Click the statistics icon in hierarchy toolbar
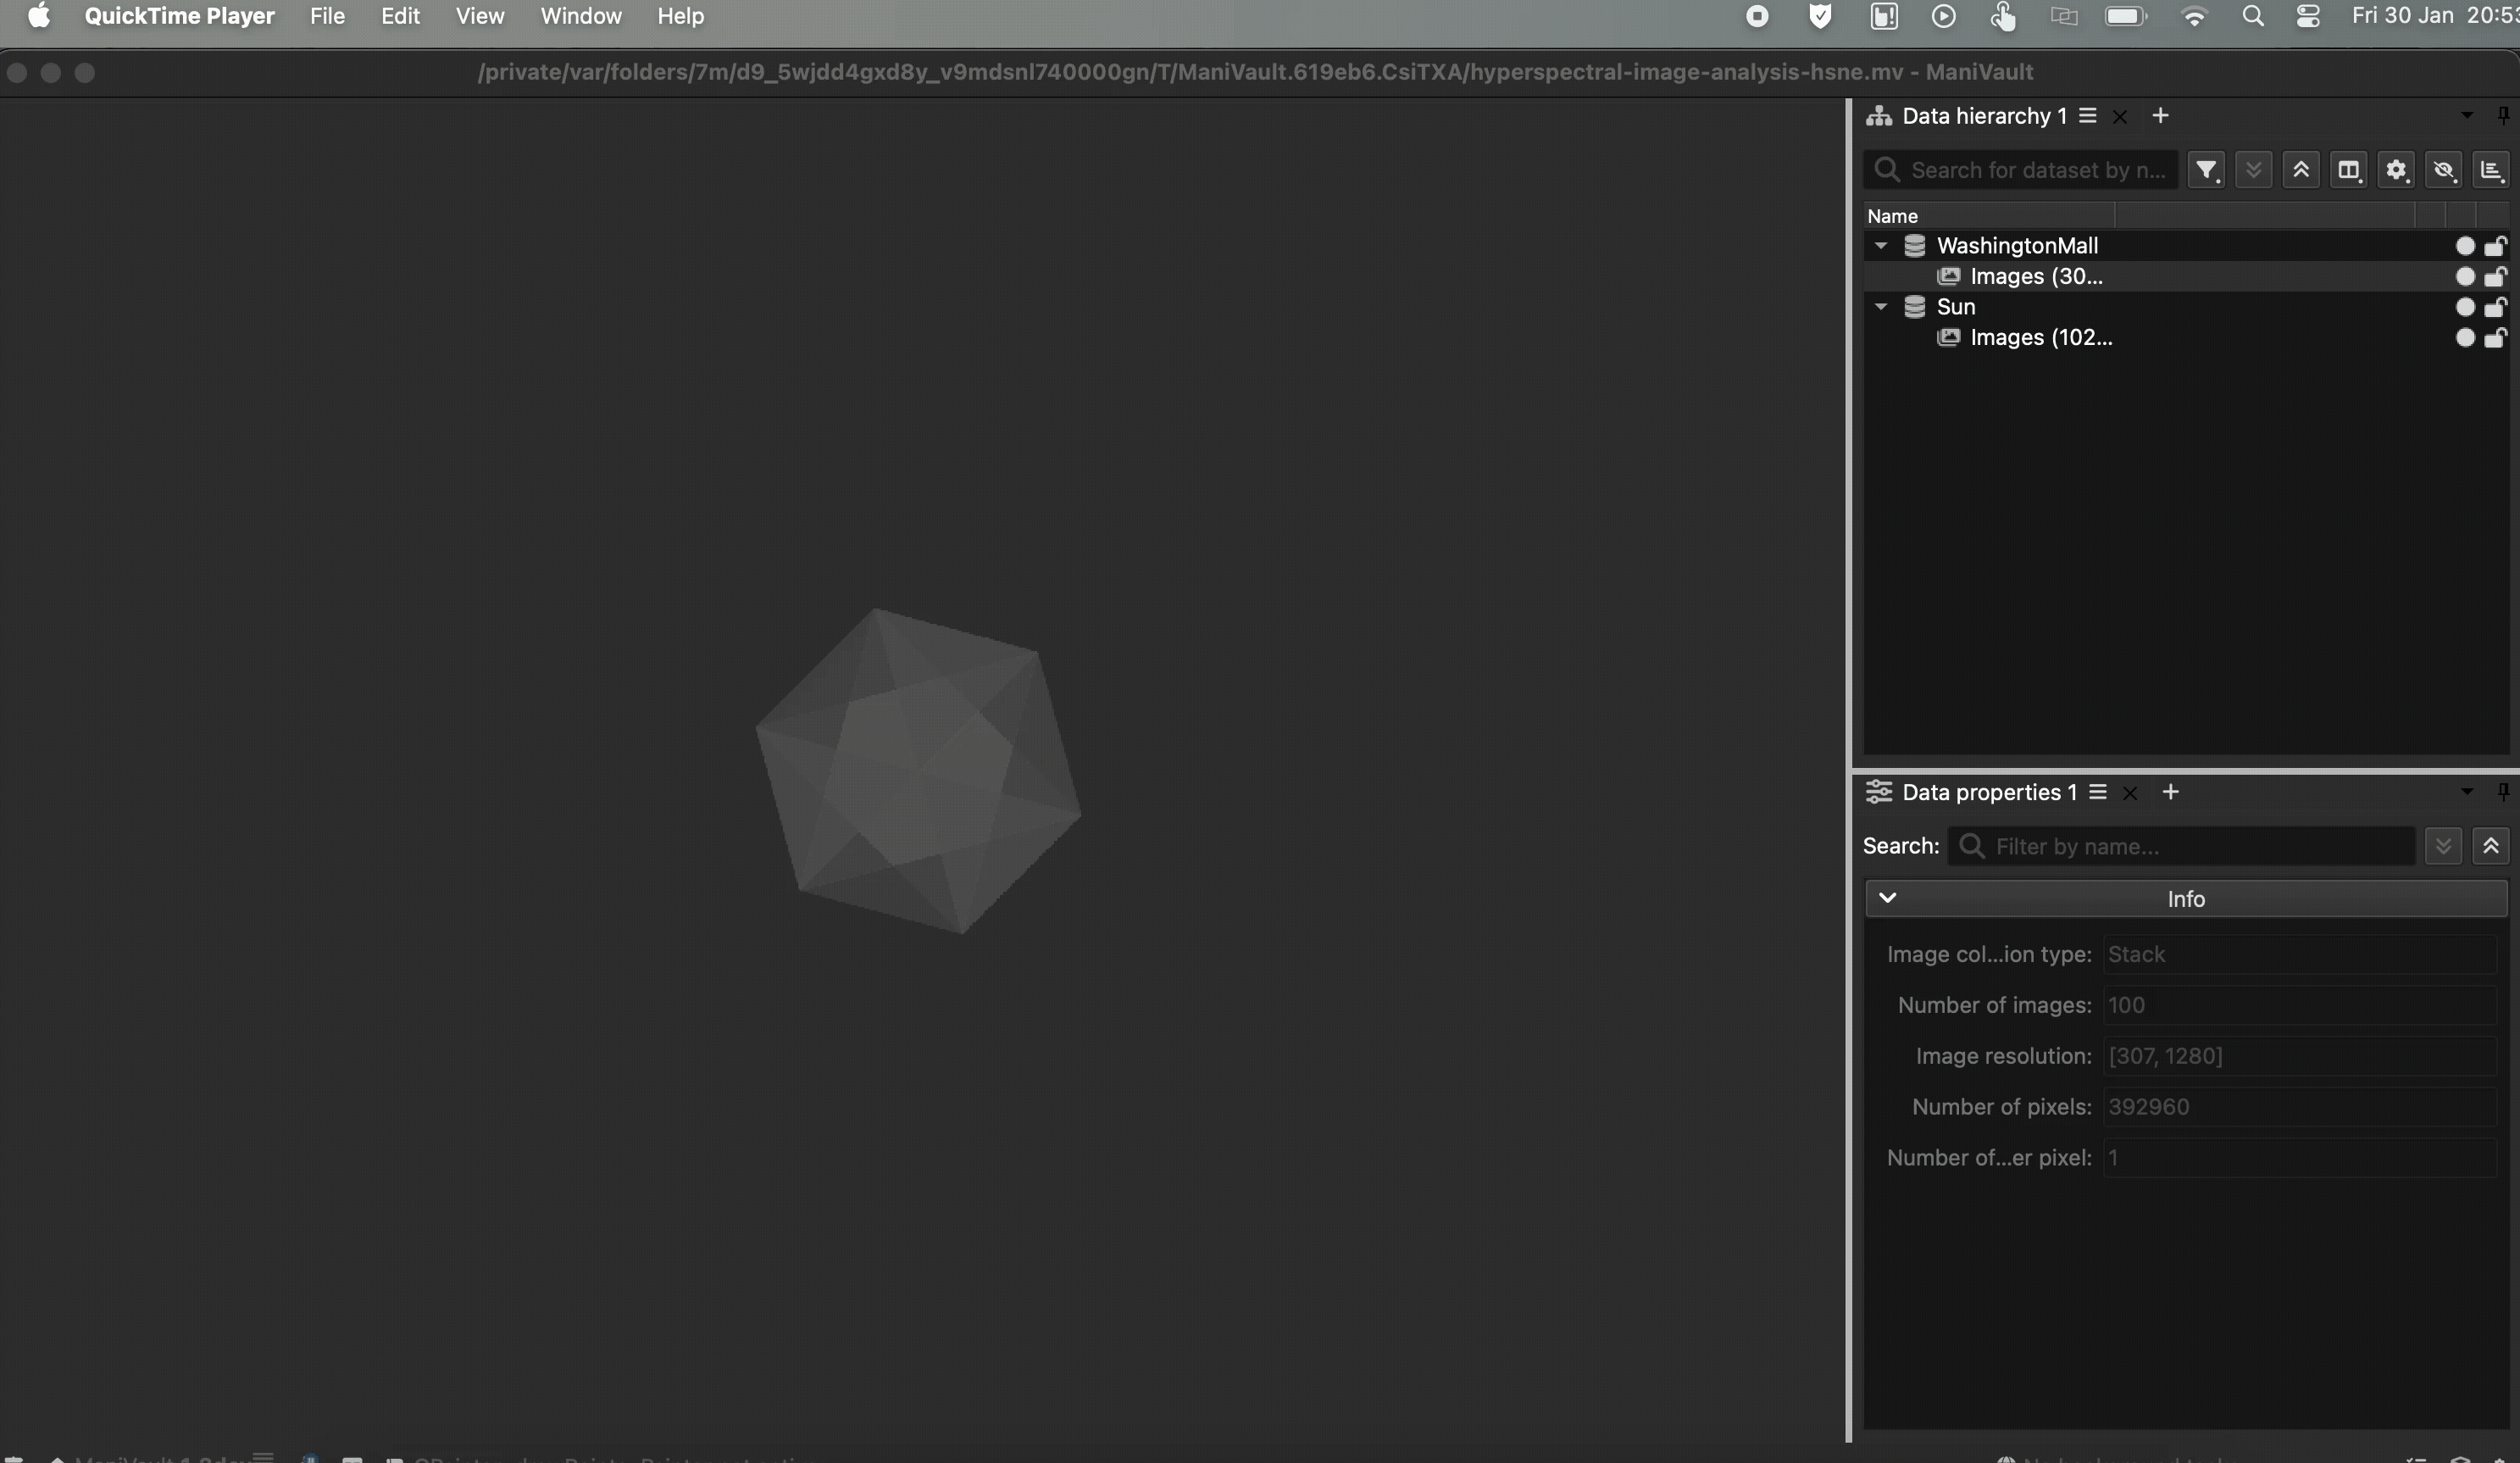The width and height of the screenshot is (2520, 1463). click(2491, 170)
